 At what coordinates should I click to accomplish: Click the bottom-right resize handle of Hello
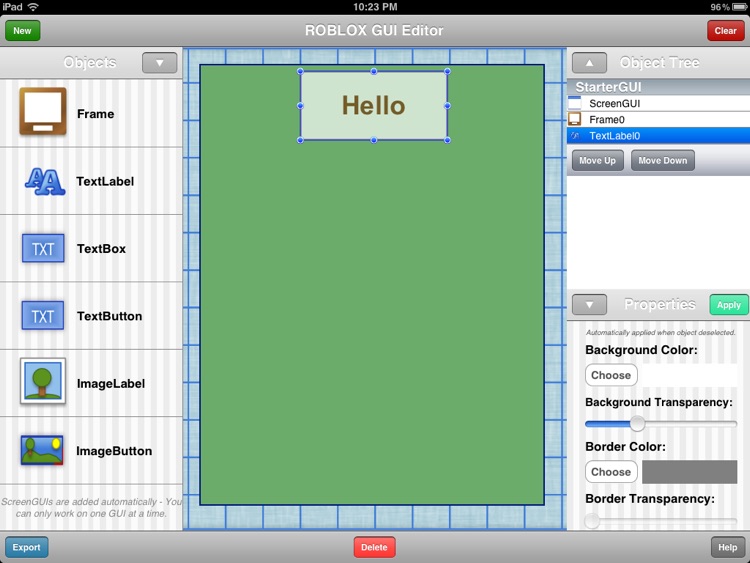pyautogui.click(x=447, y=140)
